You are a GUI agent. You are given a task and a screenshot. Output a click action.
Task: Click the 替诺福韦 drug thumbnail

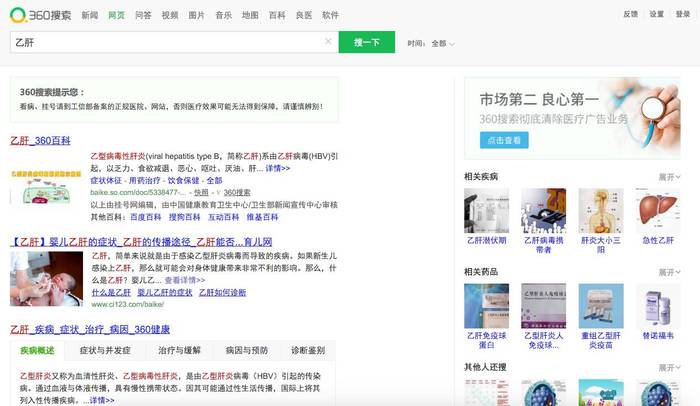658,306
